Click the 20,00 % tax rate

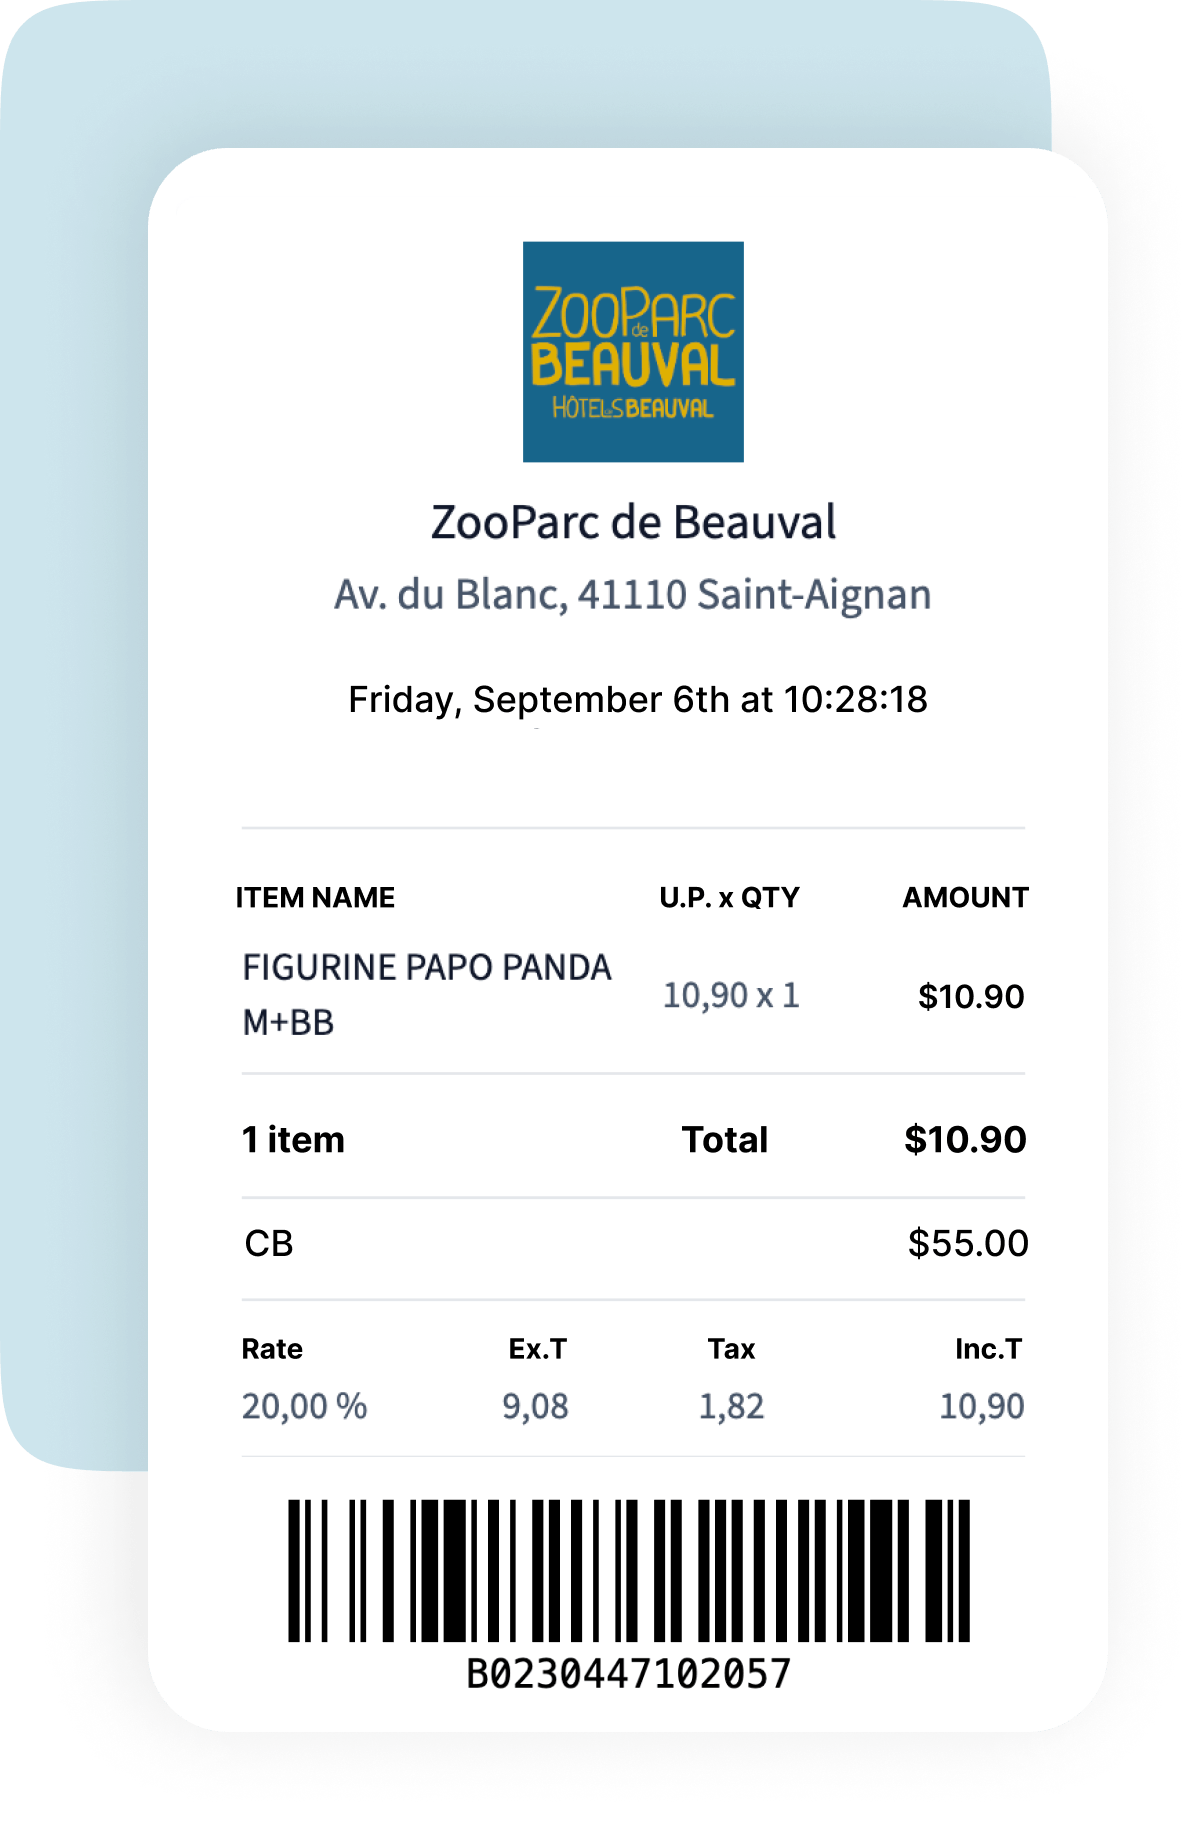tap(304, 1407)
